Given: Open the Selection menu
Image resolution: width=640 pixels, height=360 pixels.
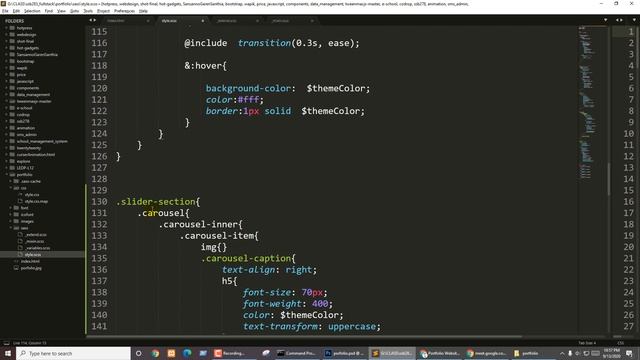Looking at the screenshot, I should pos(32,11).
